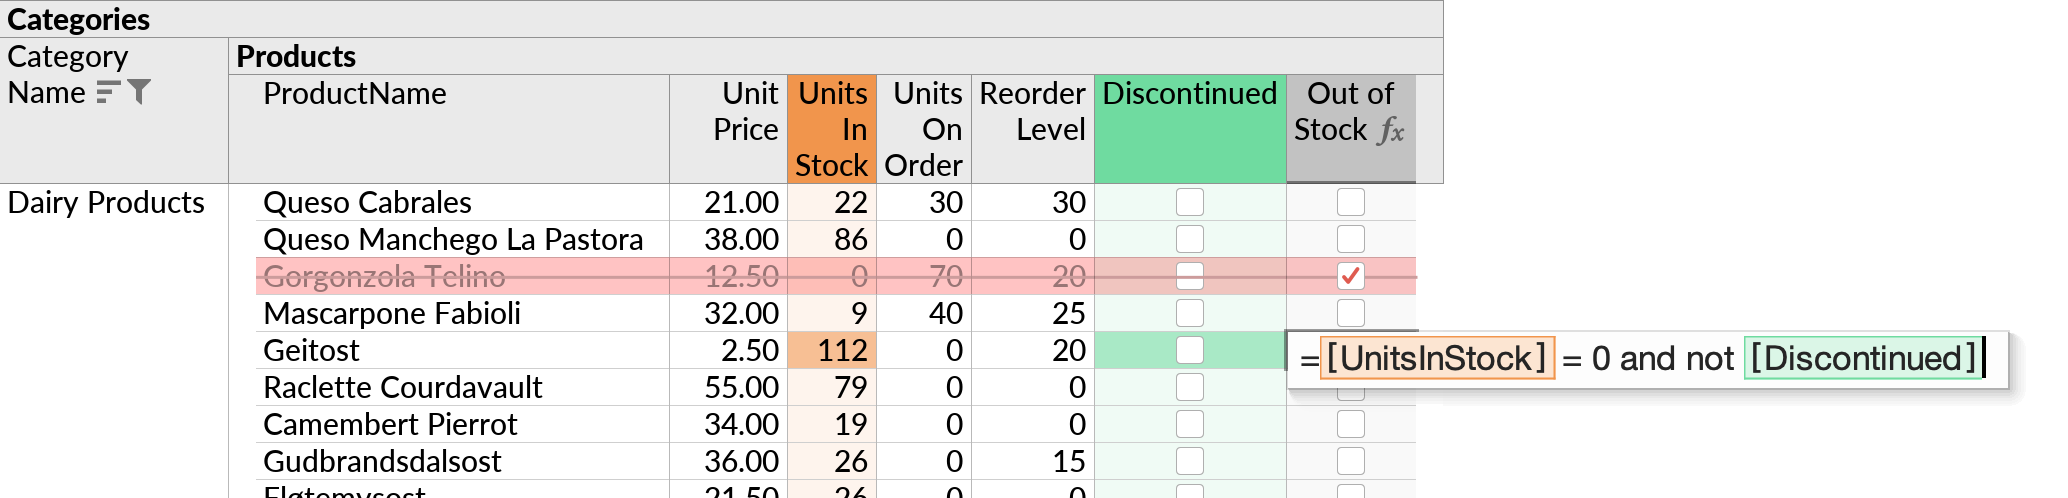
Task: Click the Products table header
Action: (x=836, y=56)
